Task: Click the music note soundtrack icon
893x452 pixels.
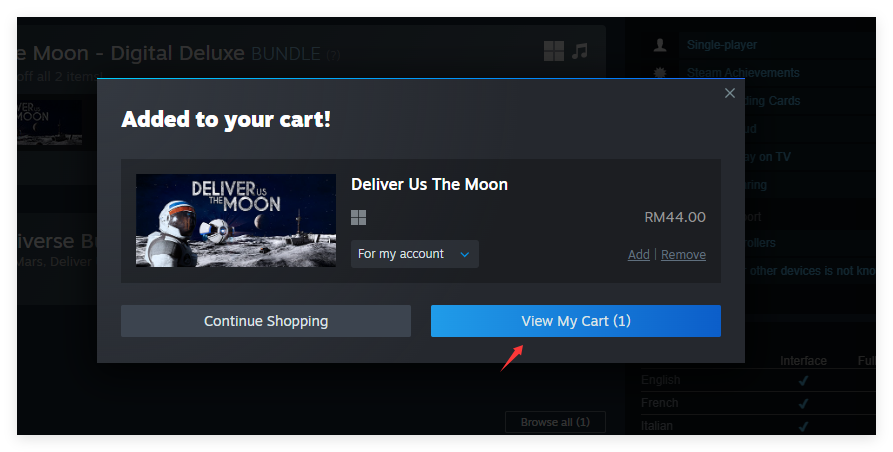Action: tap(580, 51)
